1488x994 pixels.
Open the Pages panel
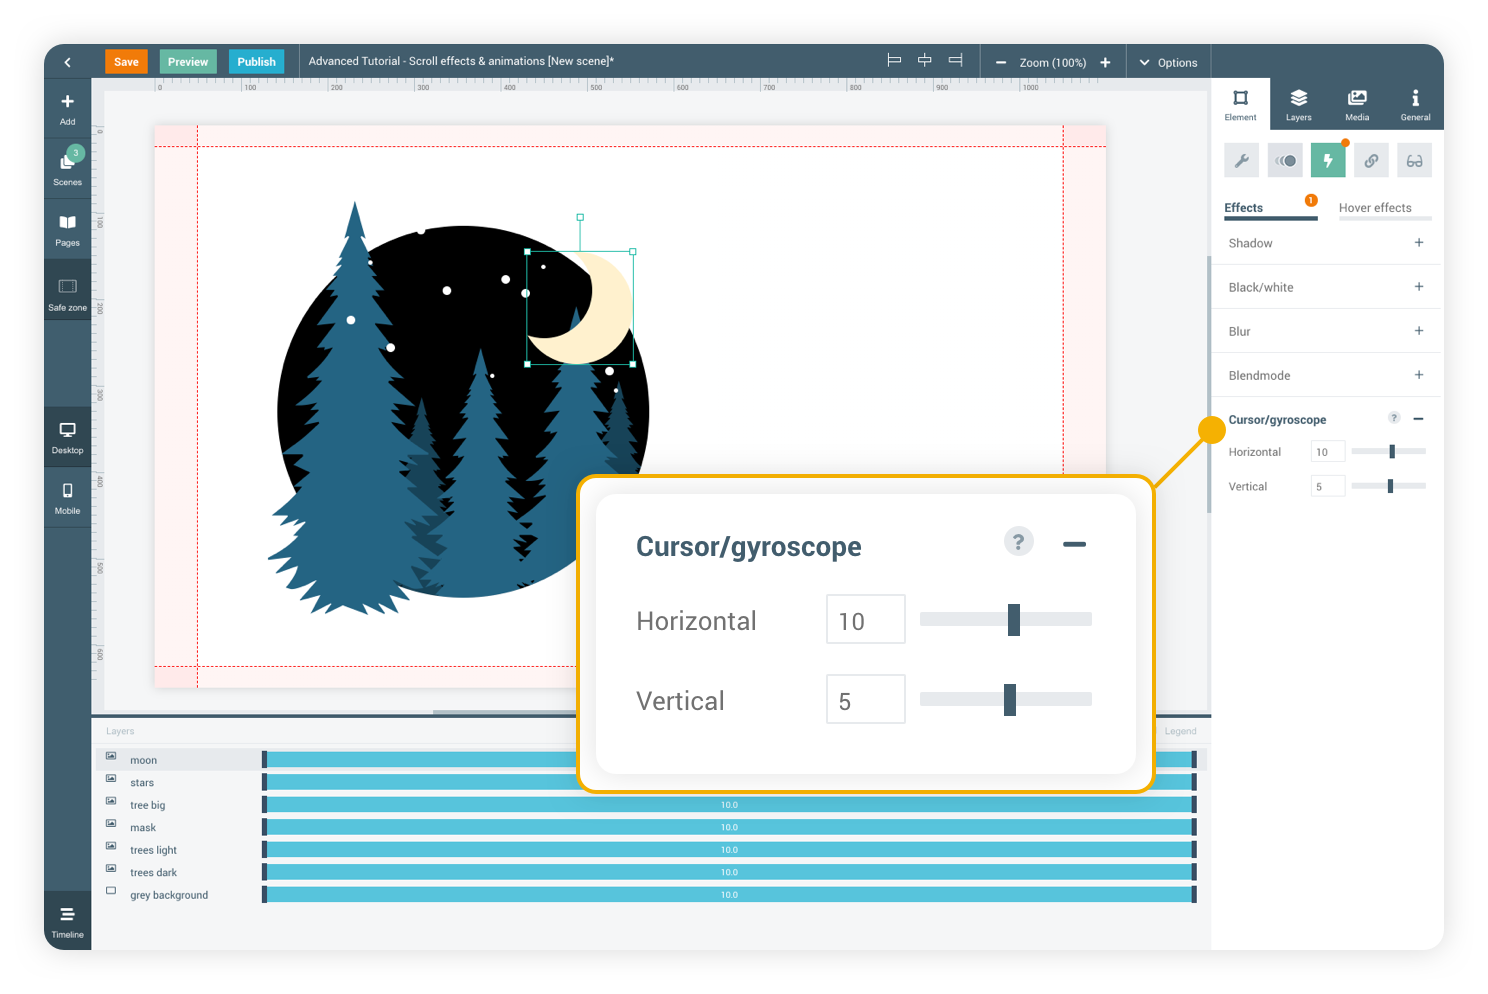pyautogui.click(x=67, y=229)
